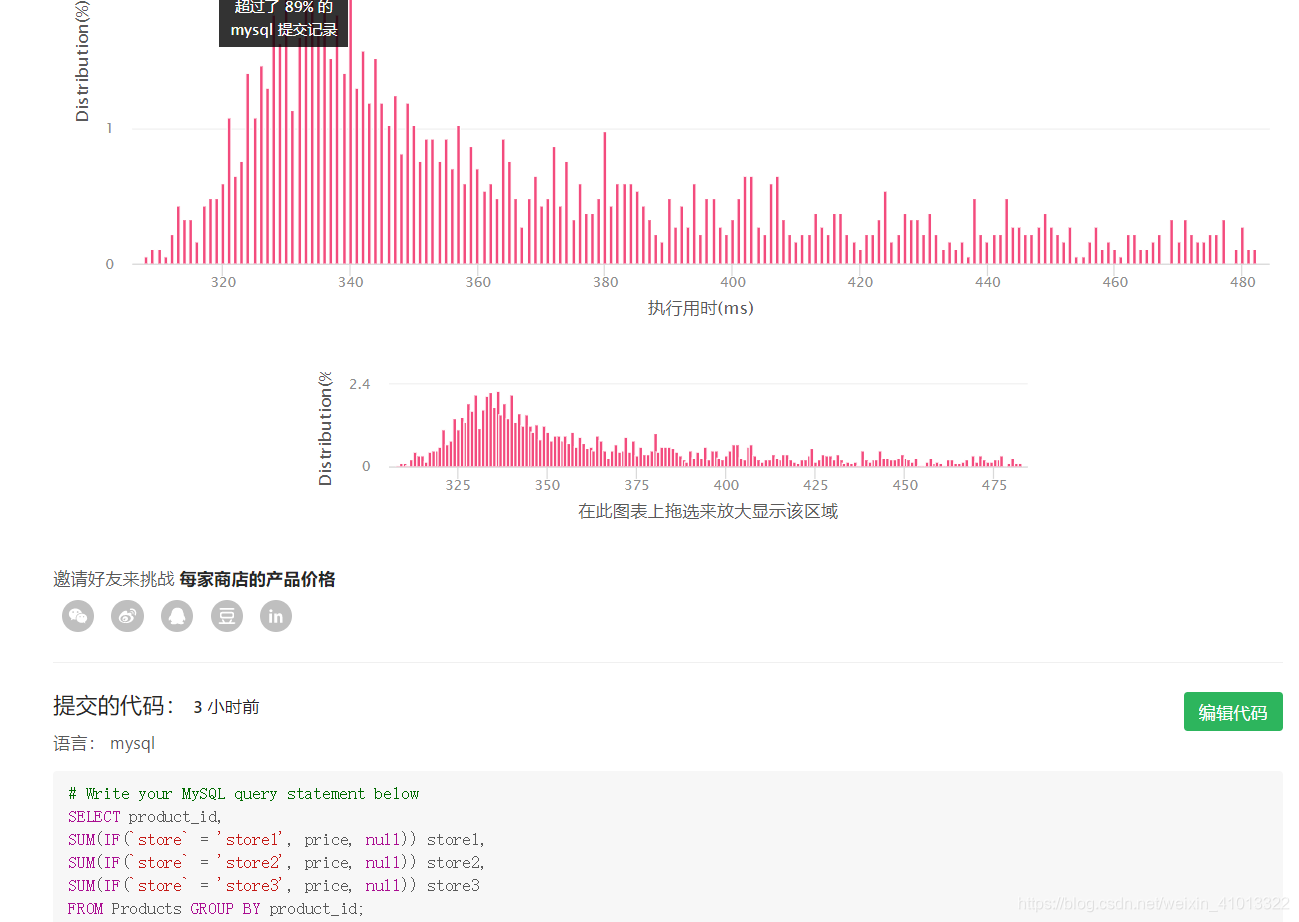Viewport: 1299px width, 922px height.
Task: Click the 3 小时前 timestamp
Action: tap(227, 707)
